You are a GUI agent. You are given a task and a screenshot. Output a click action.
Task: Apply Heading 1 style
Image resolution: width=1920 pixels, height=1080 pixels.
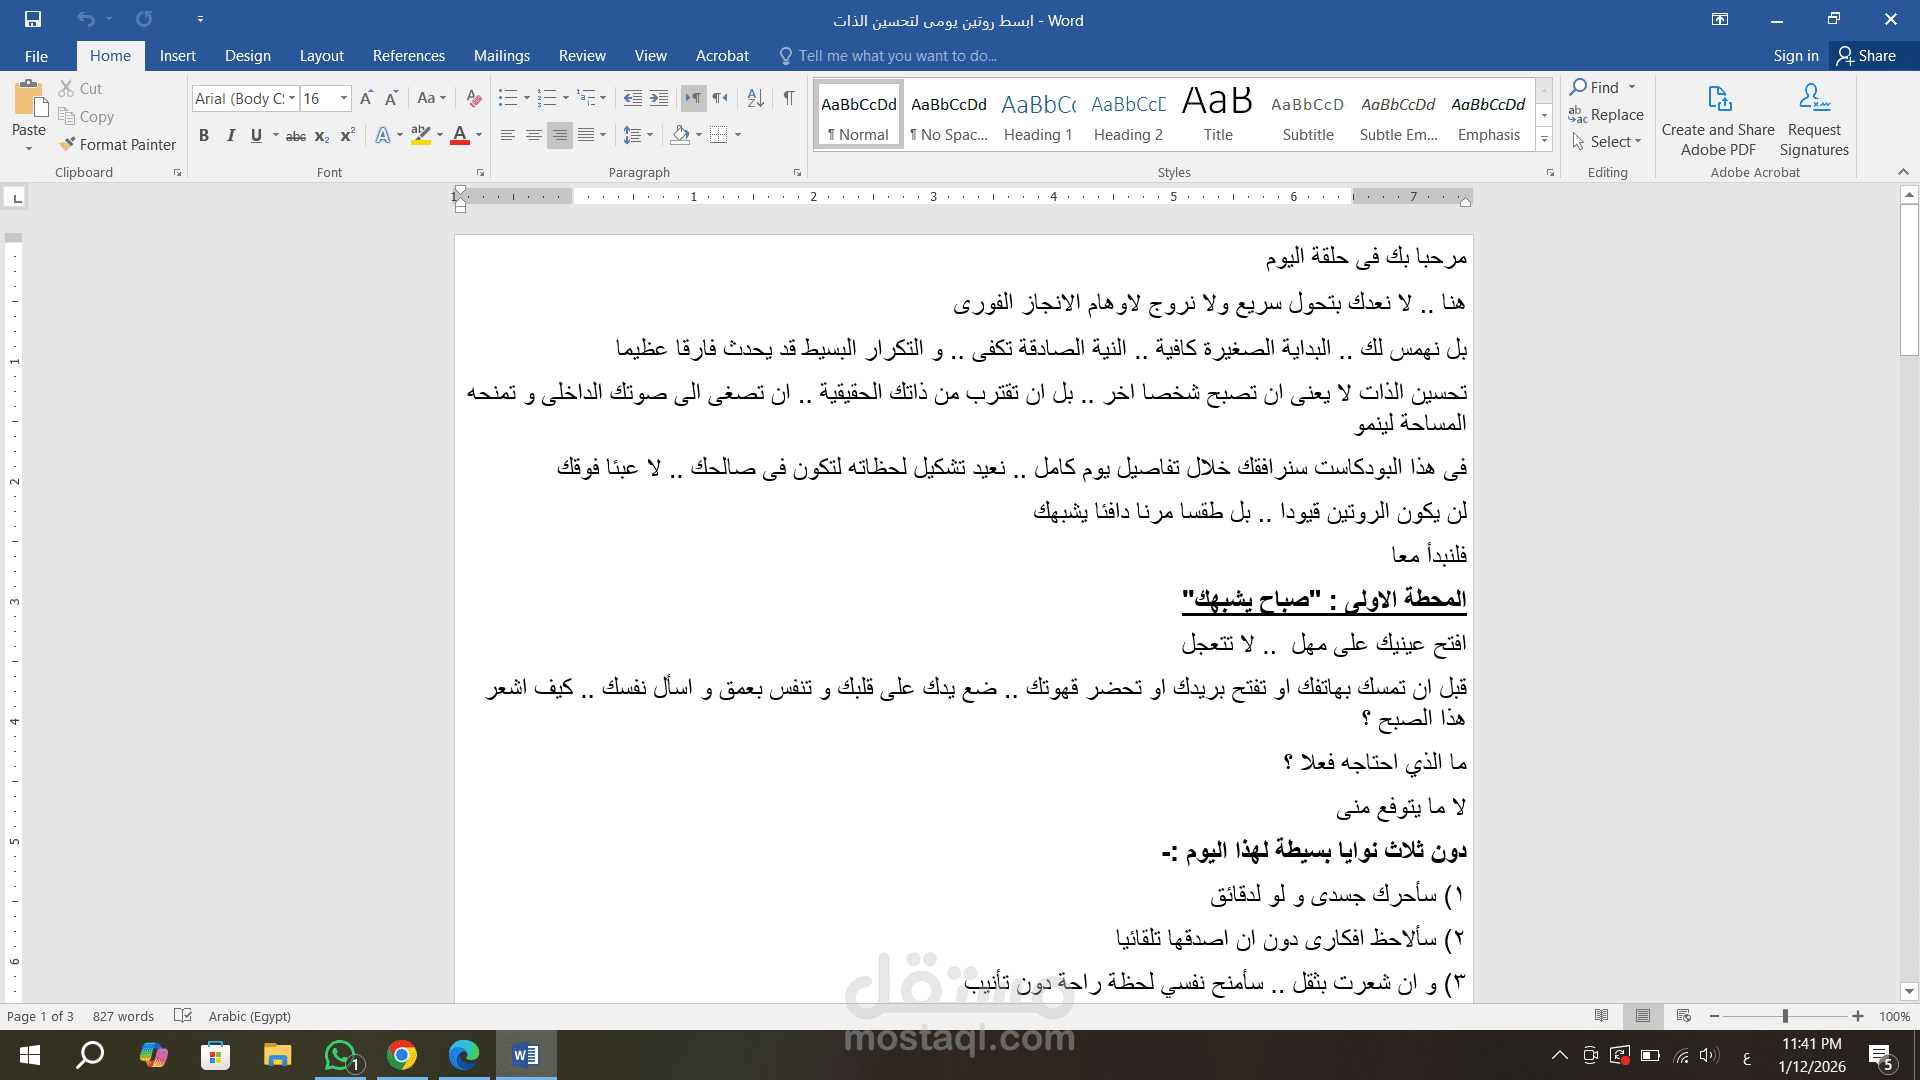pos(1038,116)
